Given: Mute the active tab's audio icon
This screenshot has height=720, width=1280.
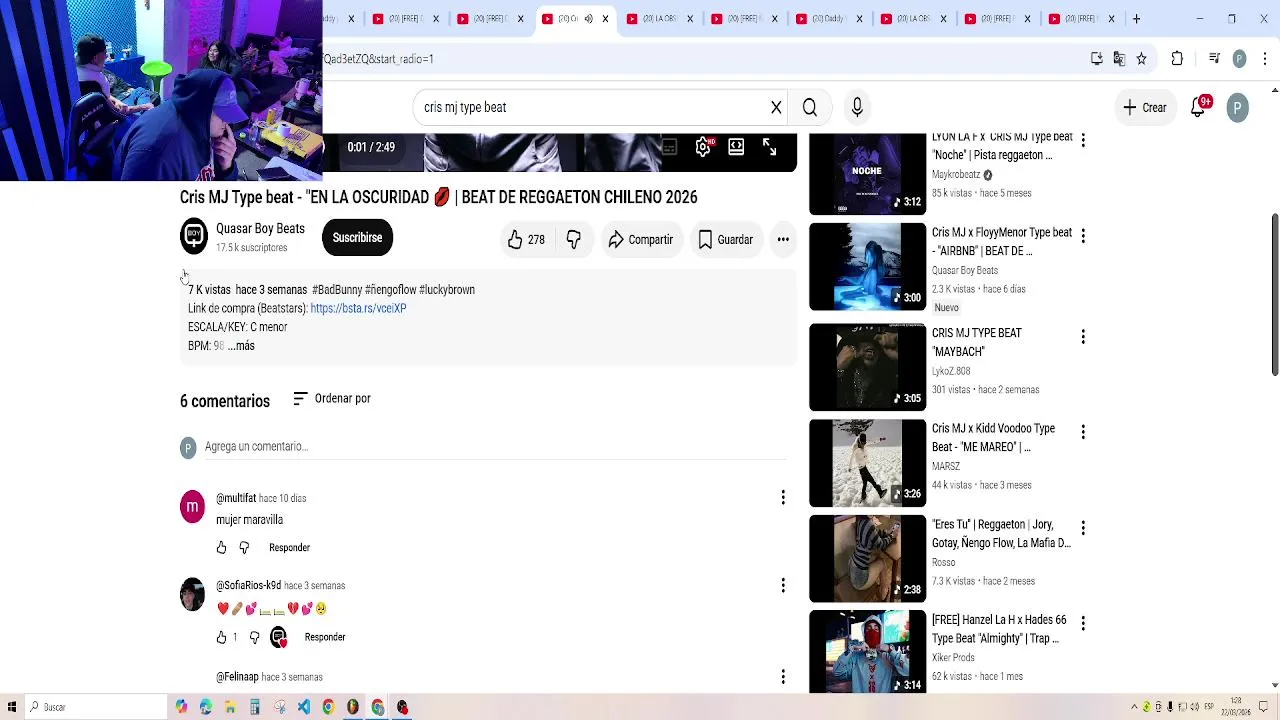Looking at the screenshot, I should tap(588, 19).
